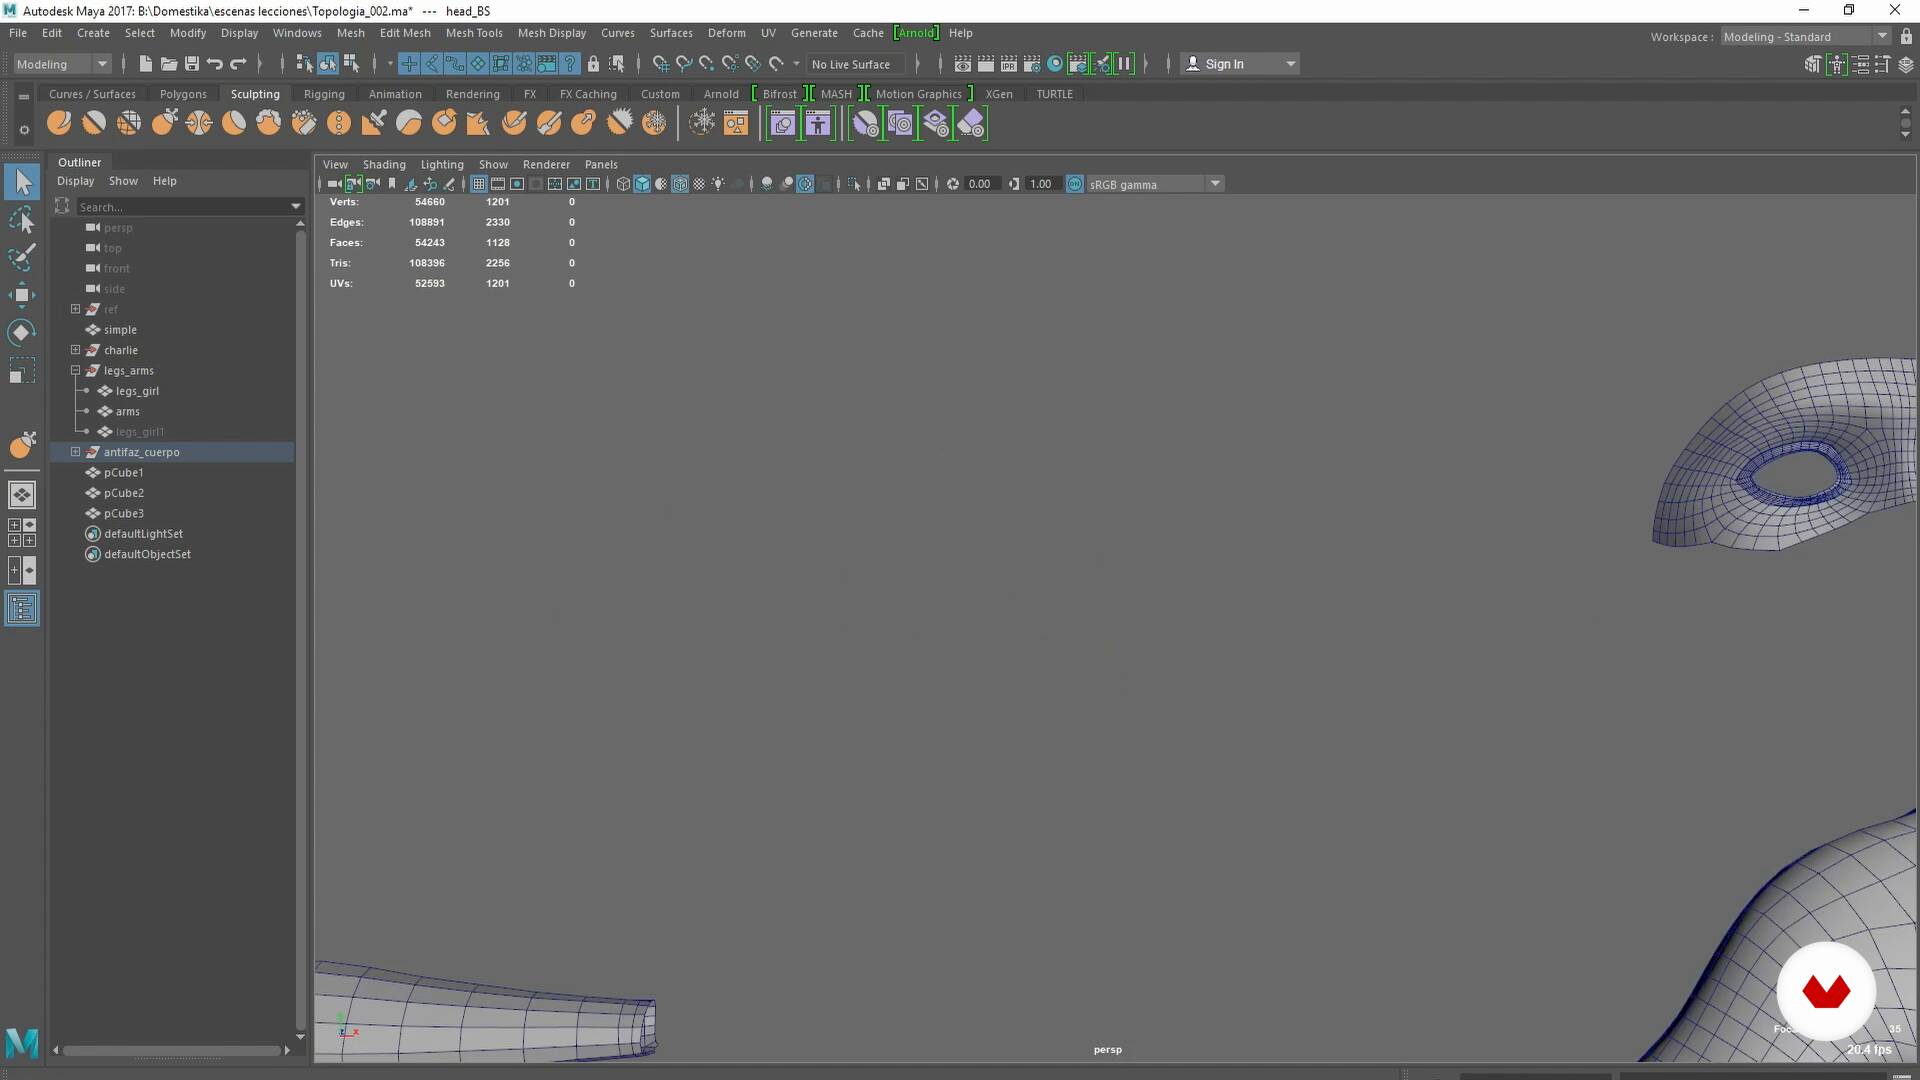1920x1080 pixels.
Task: Toggle wireframe on shaded display
Action: point(680,184)
